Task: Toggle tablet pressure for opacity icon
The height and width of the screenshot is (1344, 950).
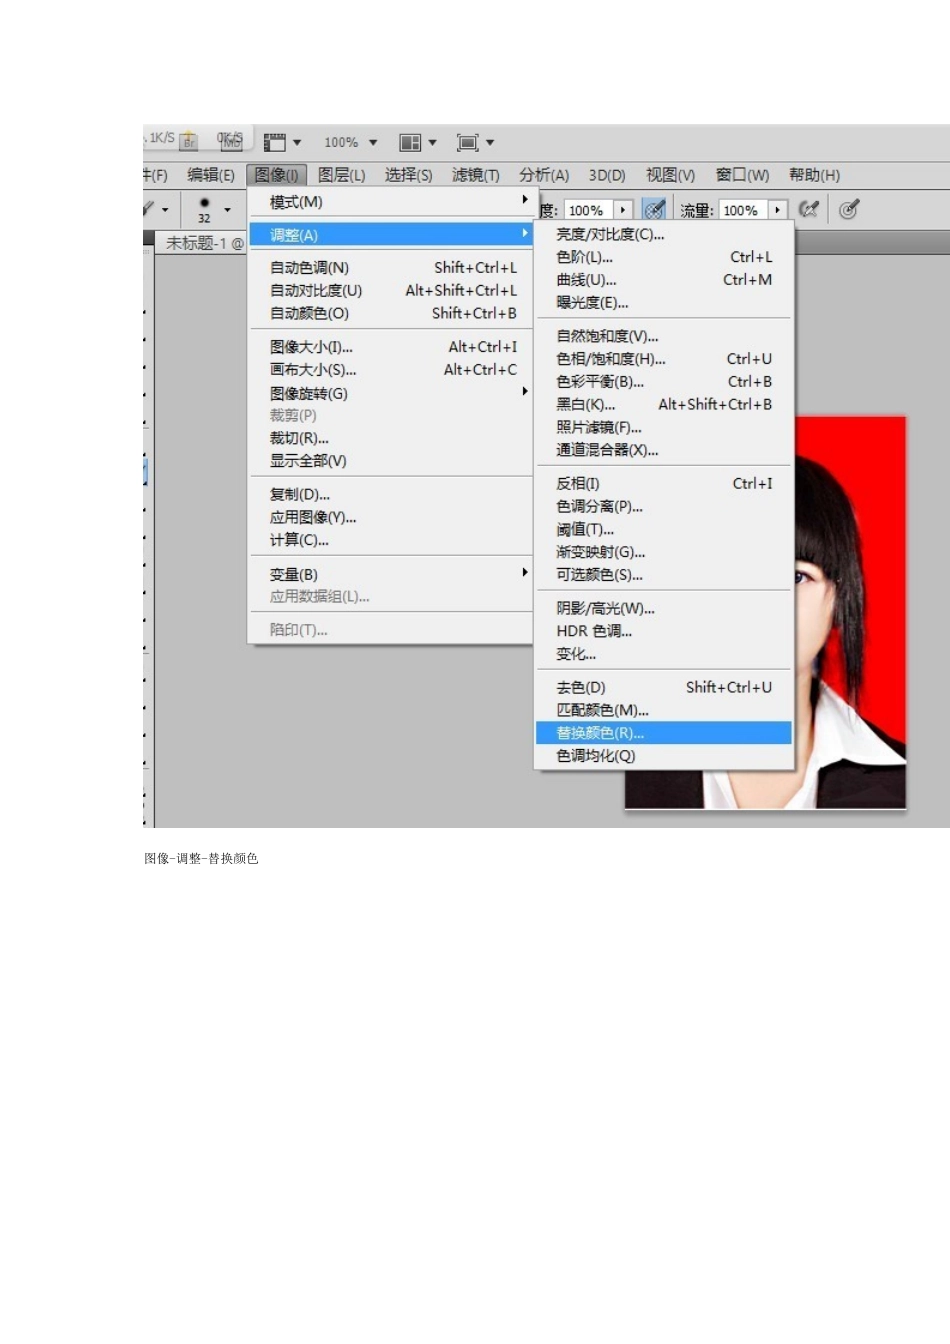Action: click(654, 209)
